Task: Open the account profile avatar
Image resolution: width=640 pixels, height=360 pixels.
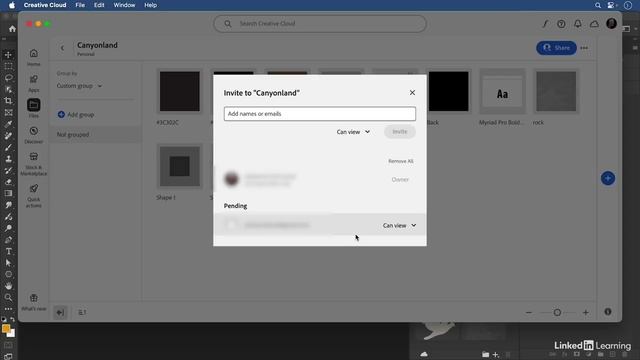Action: tap(611, 24)
